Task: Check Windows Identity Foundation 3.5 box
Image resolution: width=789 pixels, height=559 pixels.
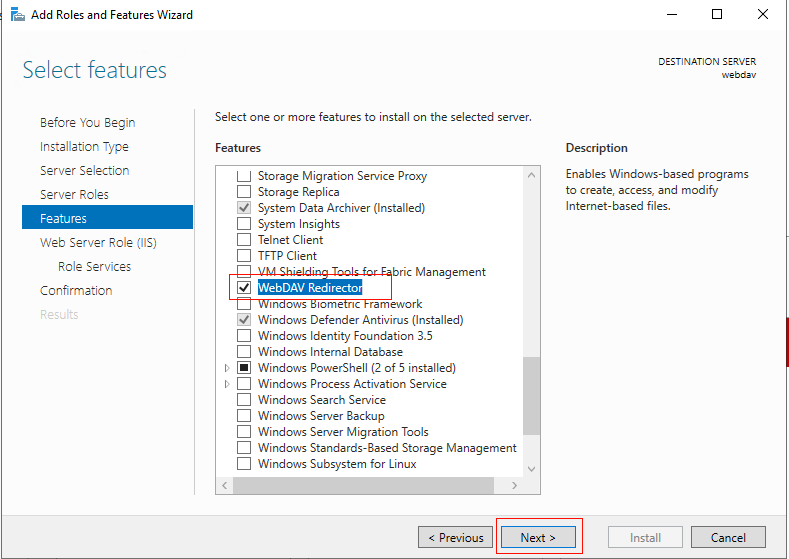Action: pos(244,336)
